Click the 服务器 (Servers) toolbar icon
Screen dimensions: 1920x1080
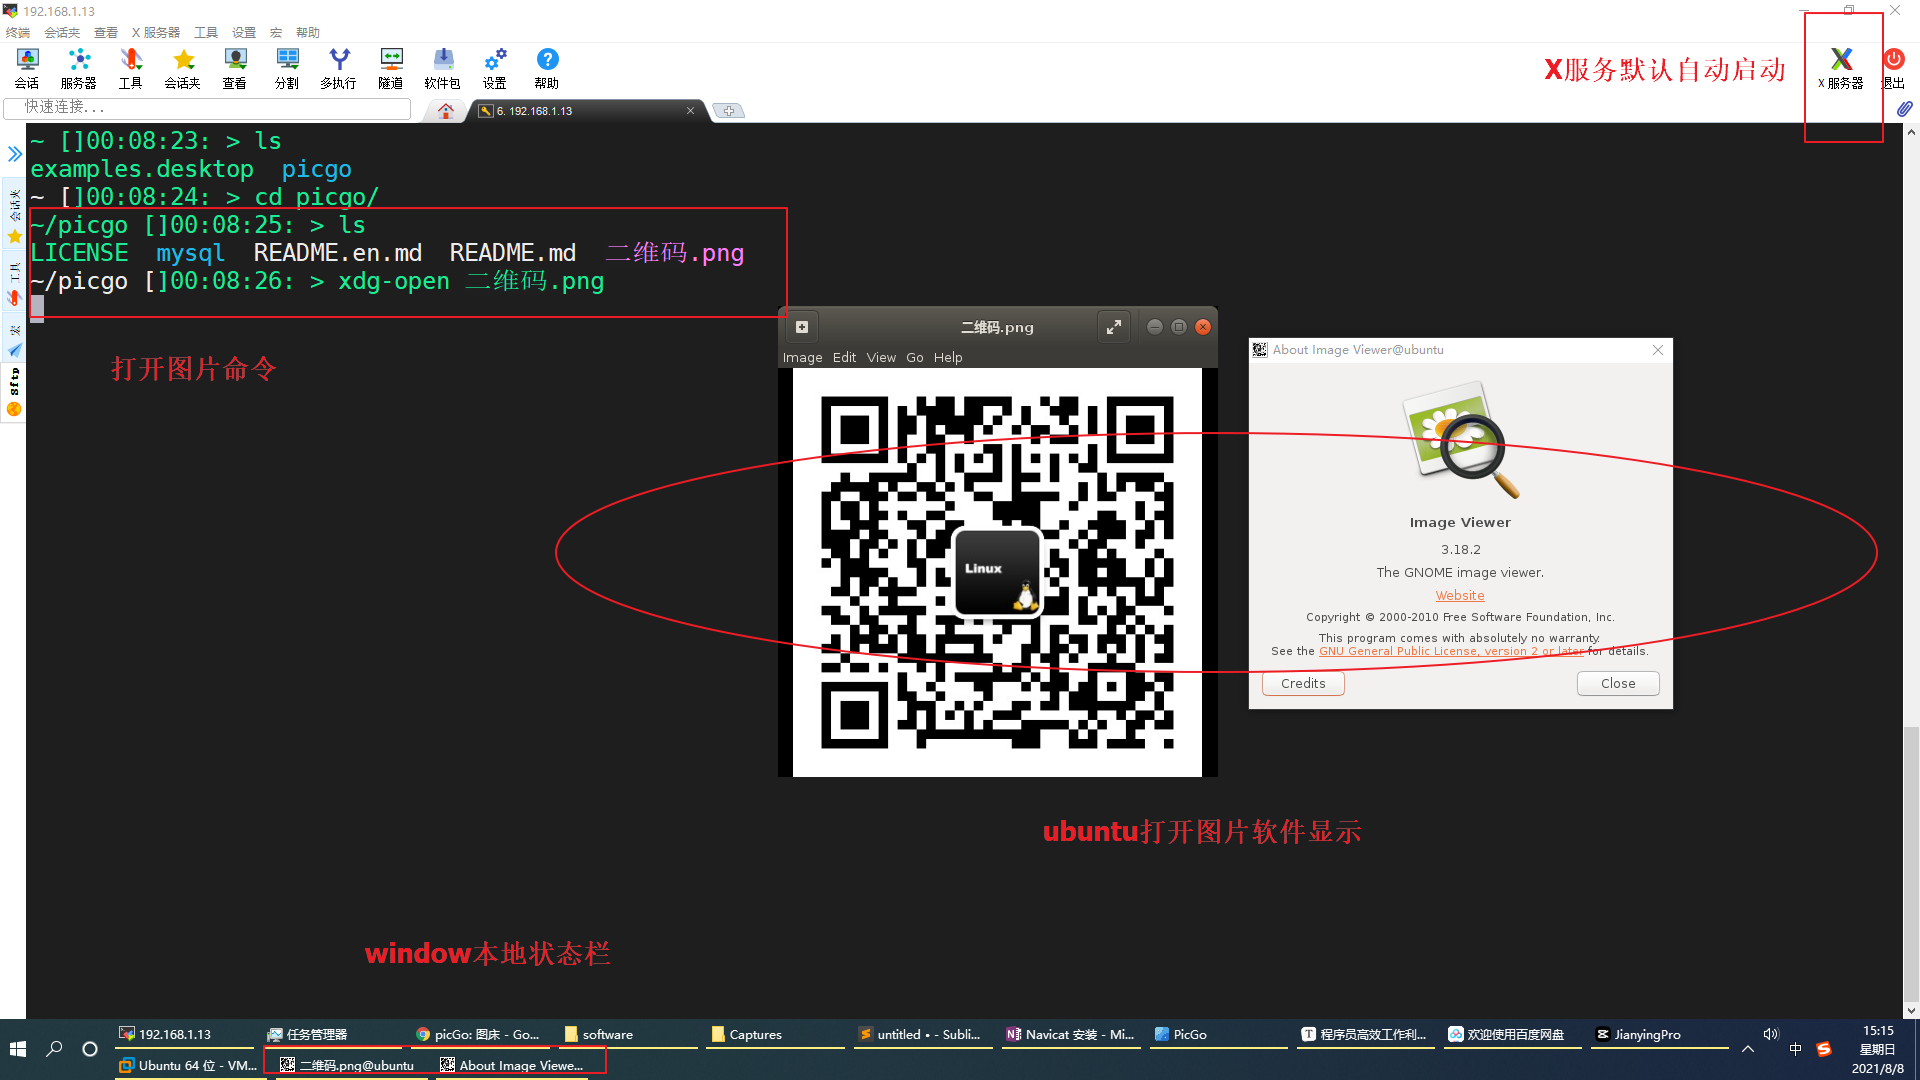point(79,69)
